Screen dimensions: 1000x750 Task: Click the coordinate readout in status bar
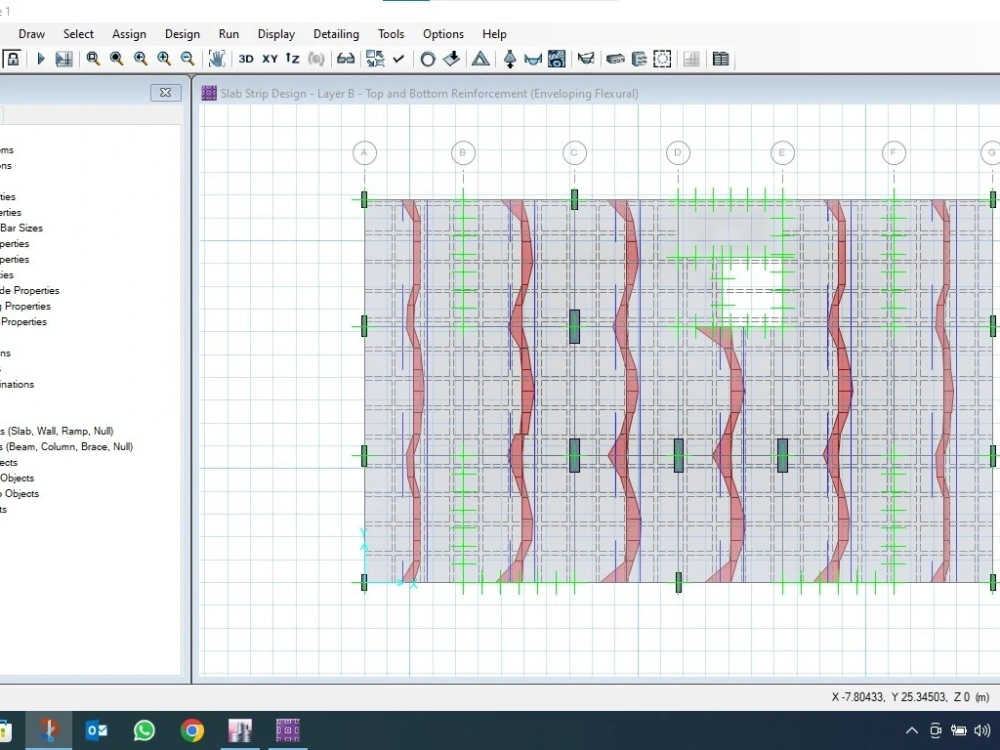pyautogui.click(x=910, y=697)
